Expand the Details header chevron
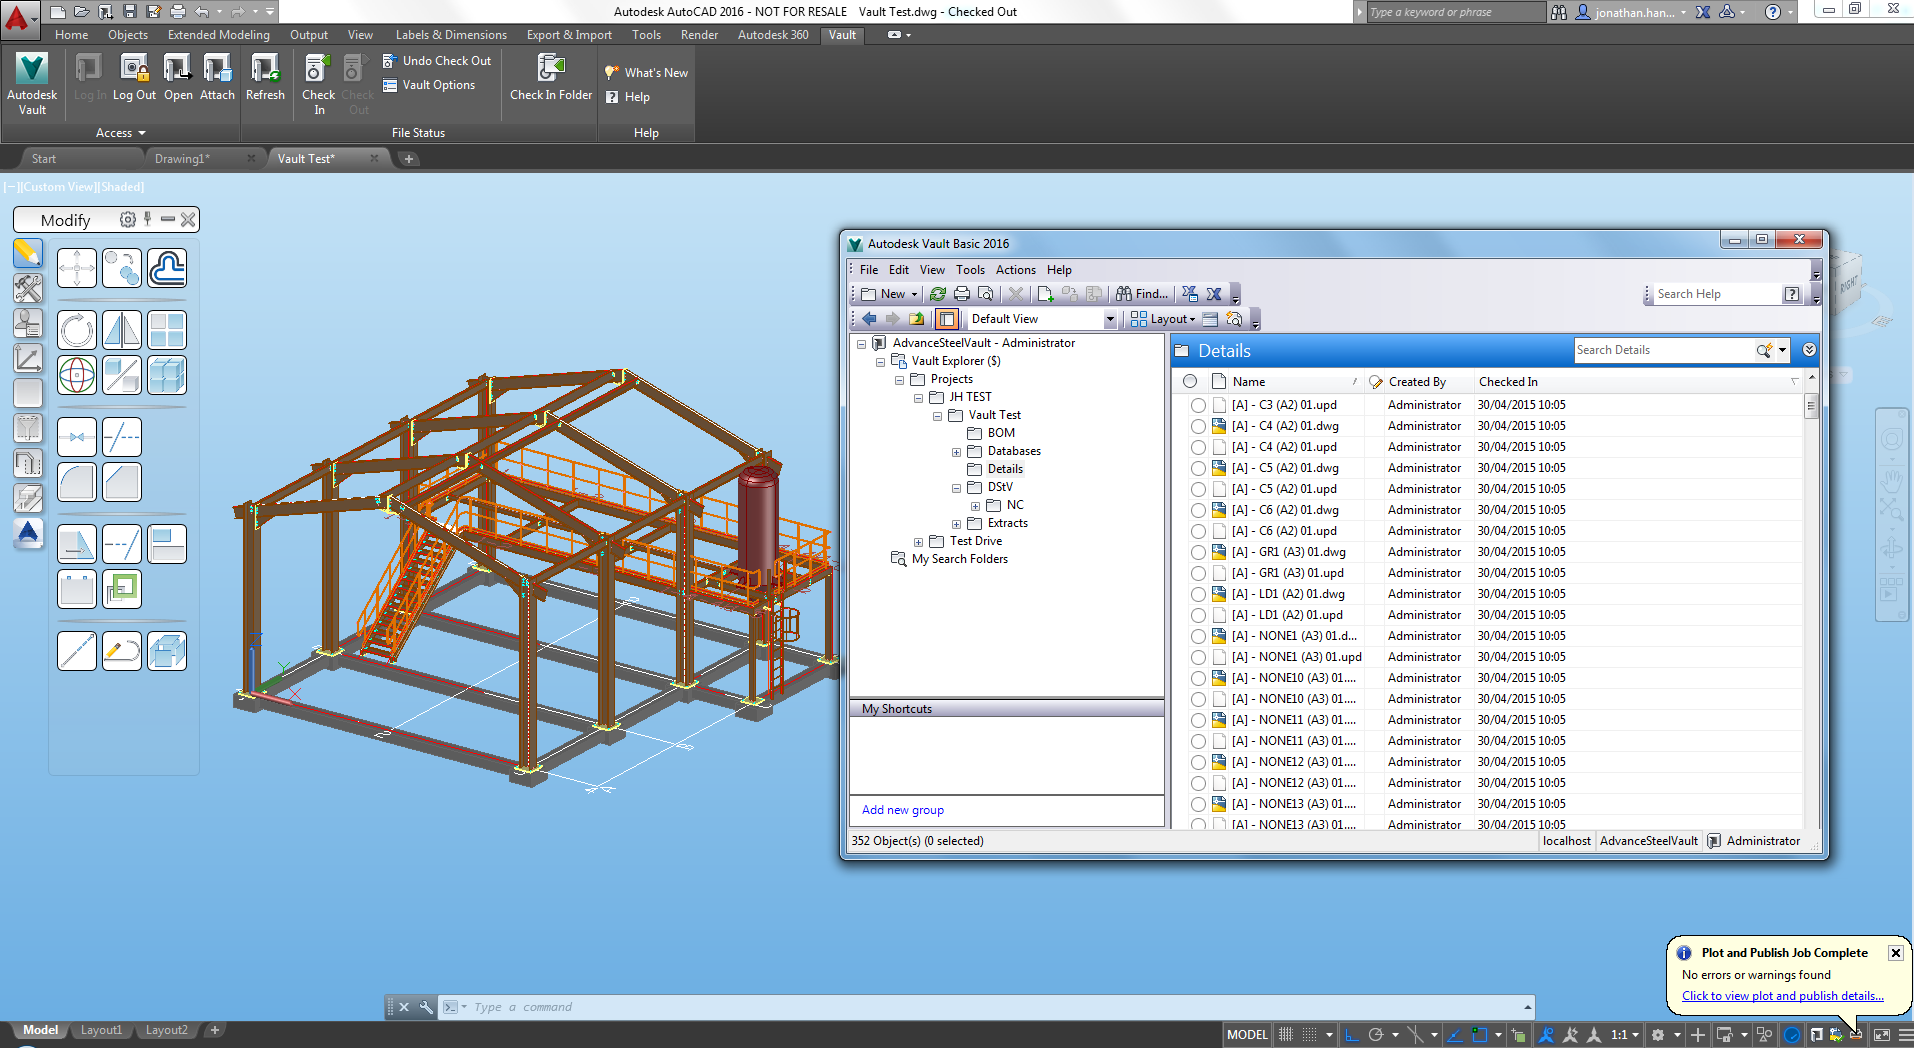This screenshot has width=1914, height=1048. [1809, 350]
